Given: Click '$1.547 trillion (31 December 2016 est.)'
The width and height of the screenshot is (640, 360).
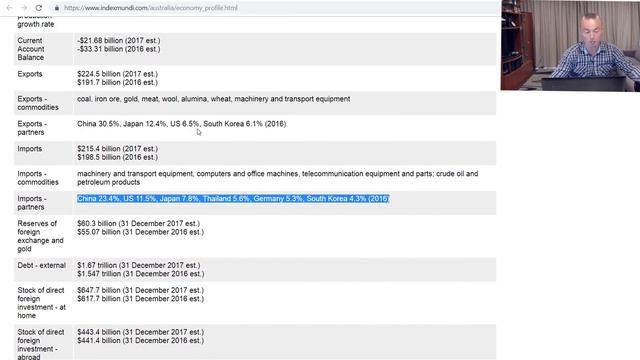Looking at the screenshot, I should tap(140, 274).
